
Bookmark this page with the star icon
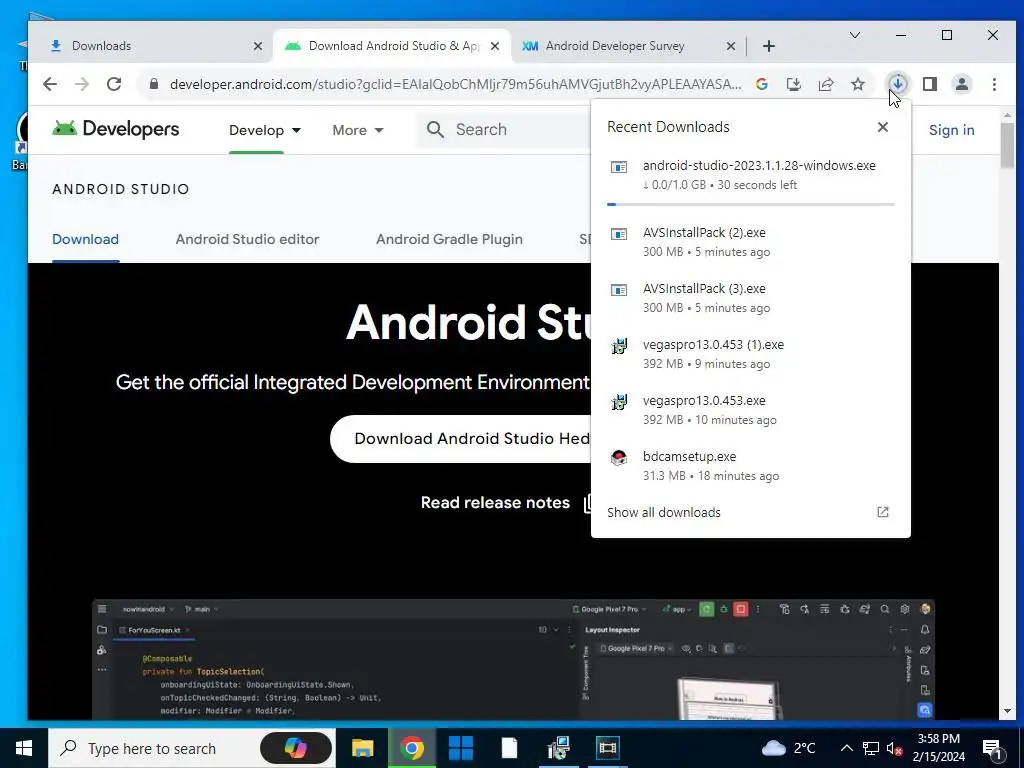point(857,84)
